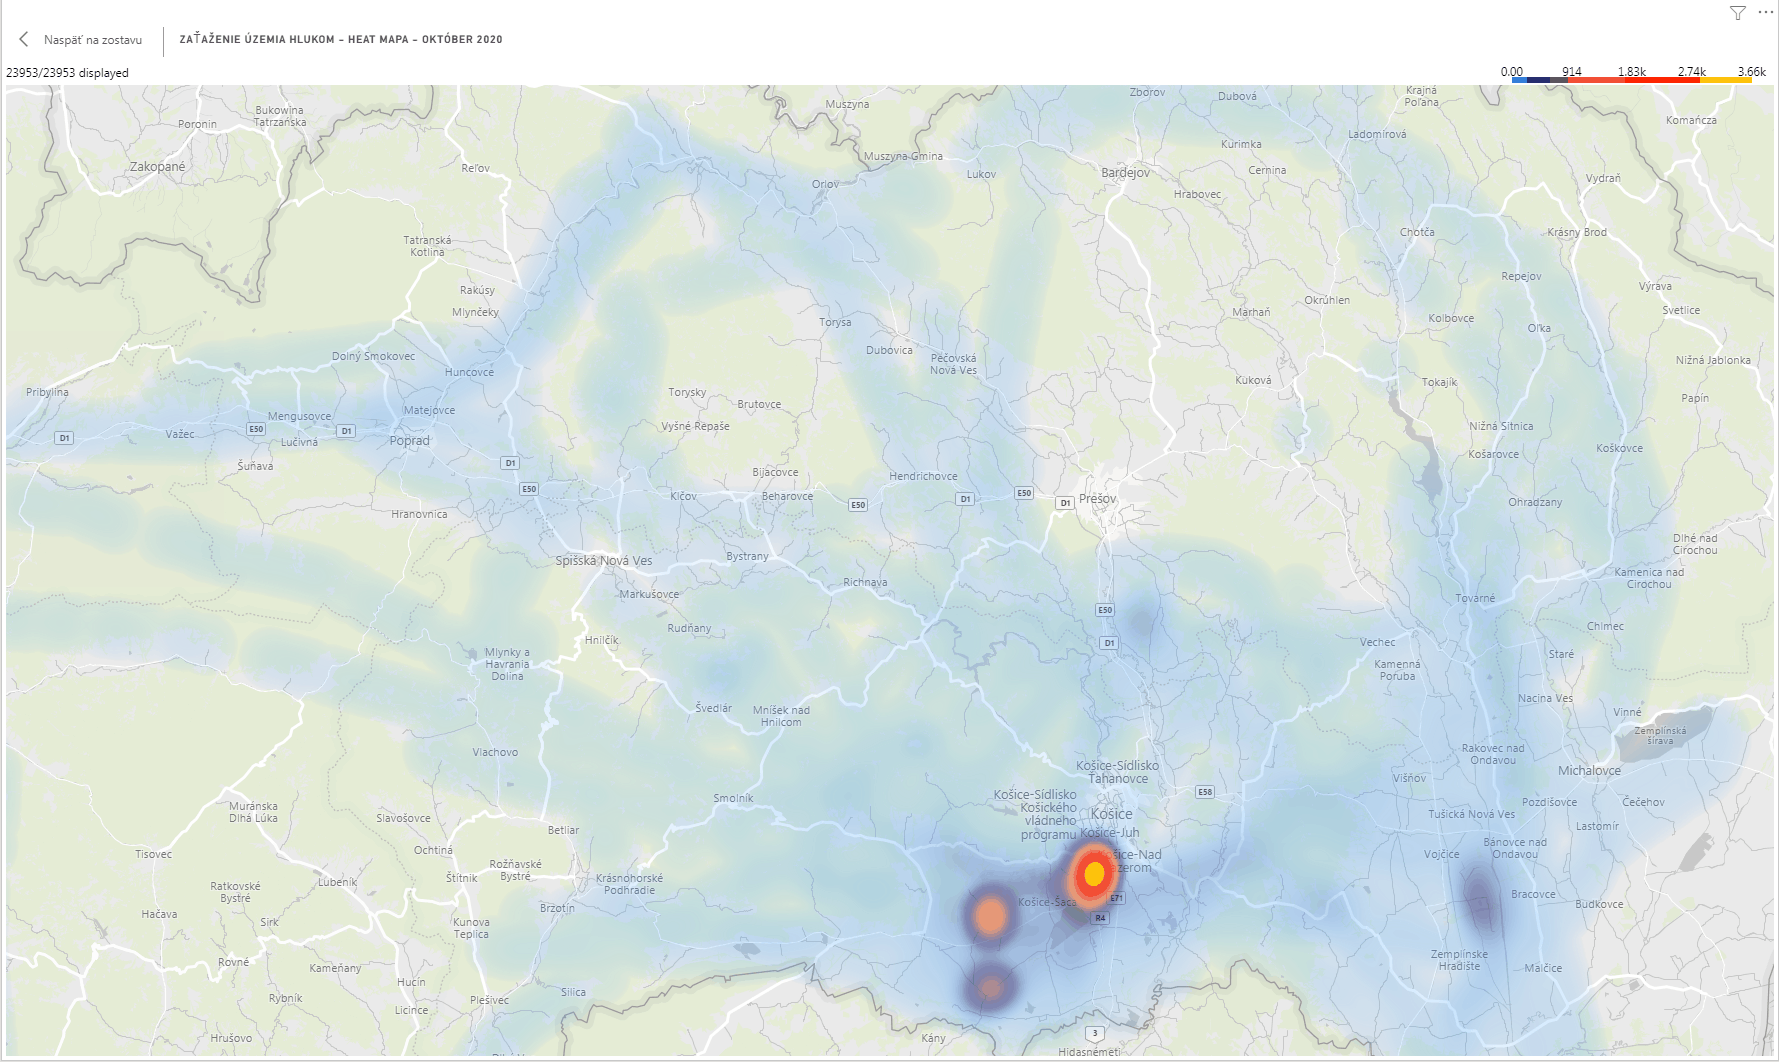Image resolution: width=1779 pixels, height=1062 pixels.
Task: Click the light blue legend segment
Action: [x=1520, y=80]
